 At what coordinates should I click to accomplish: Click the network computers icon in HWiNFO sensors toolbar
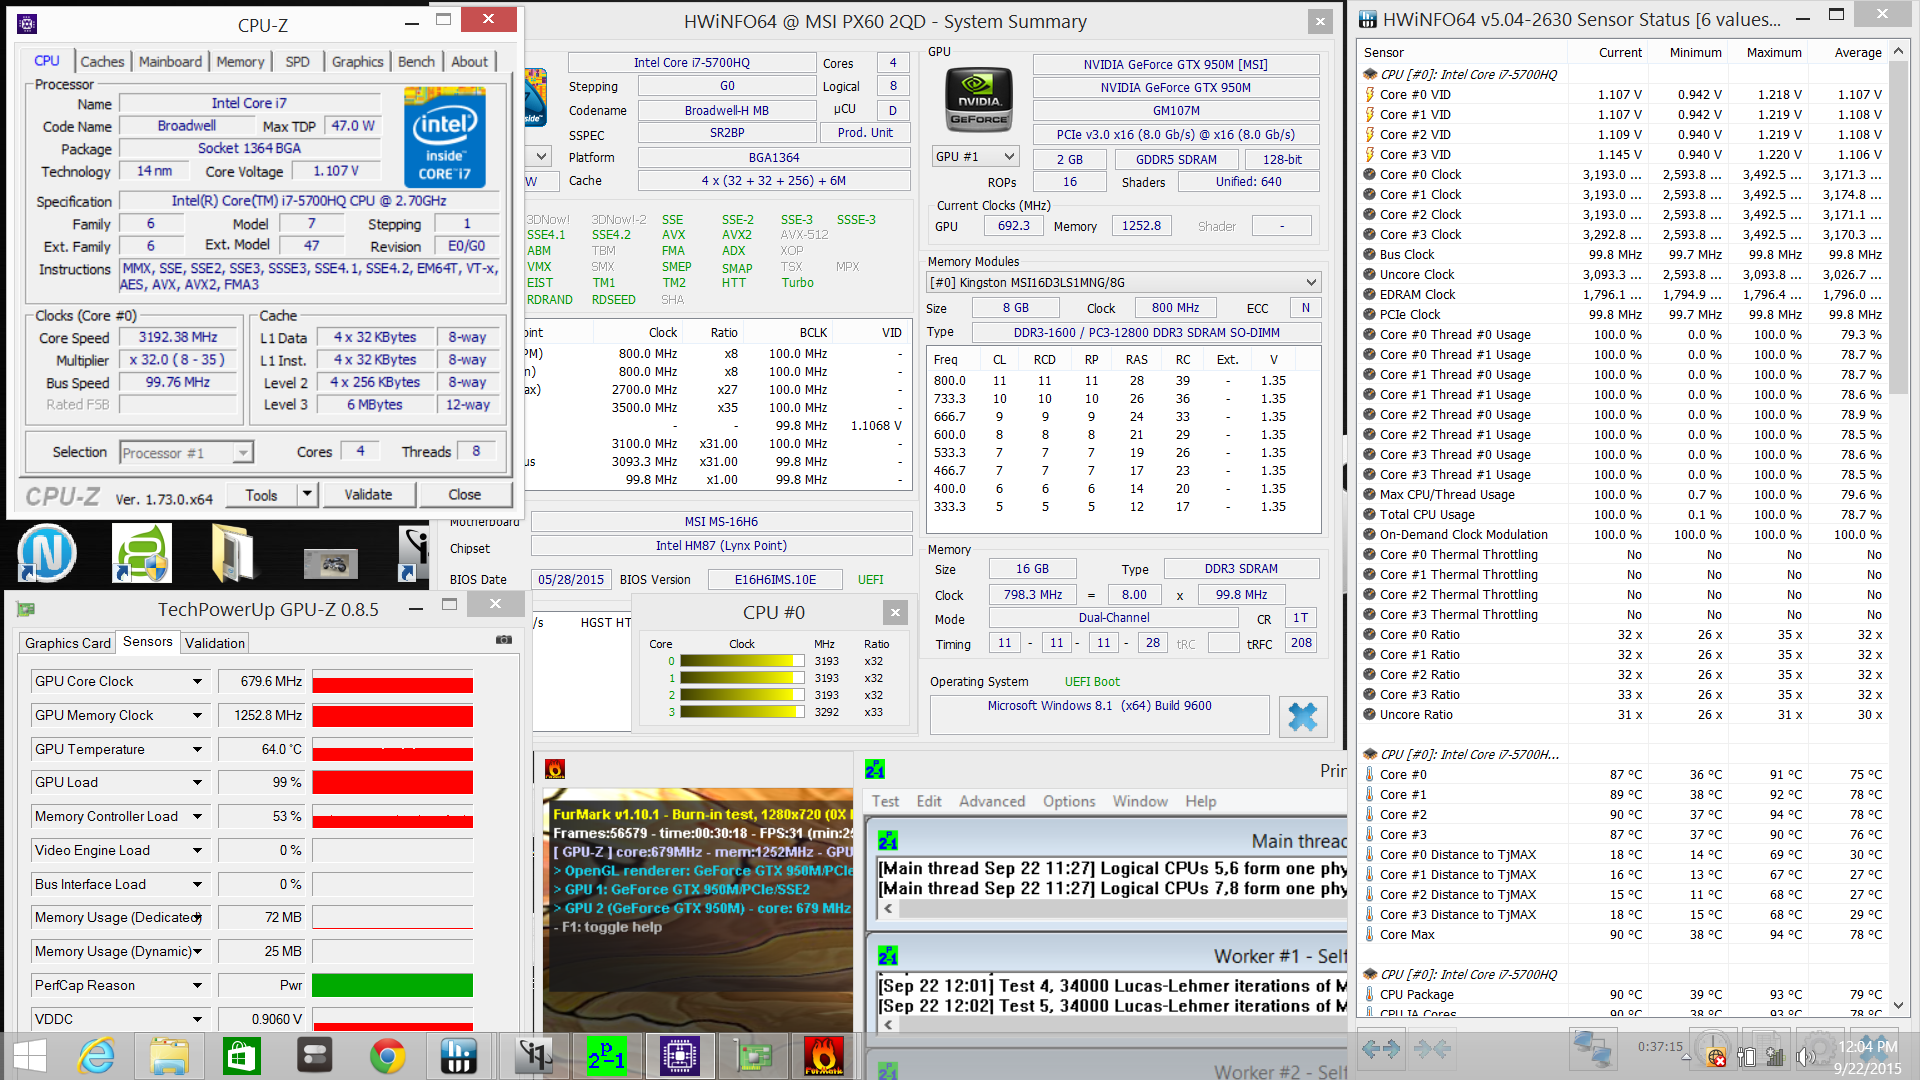click(1591, 1048)
